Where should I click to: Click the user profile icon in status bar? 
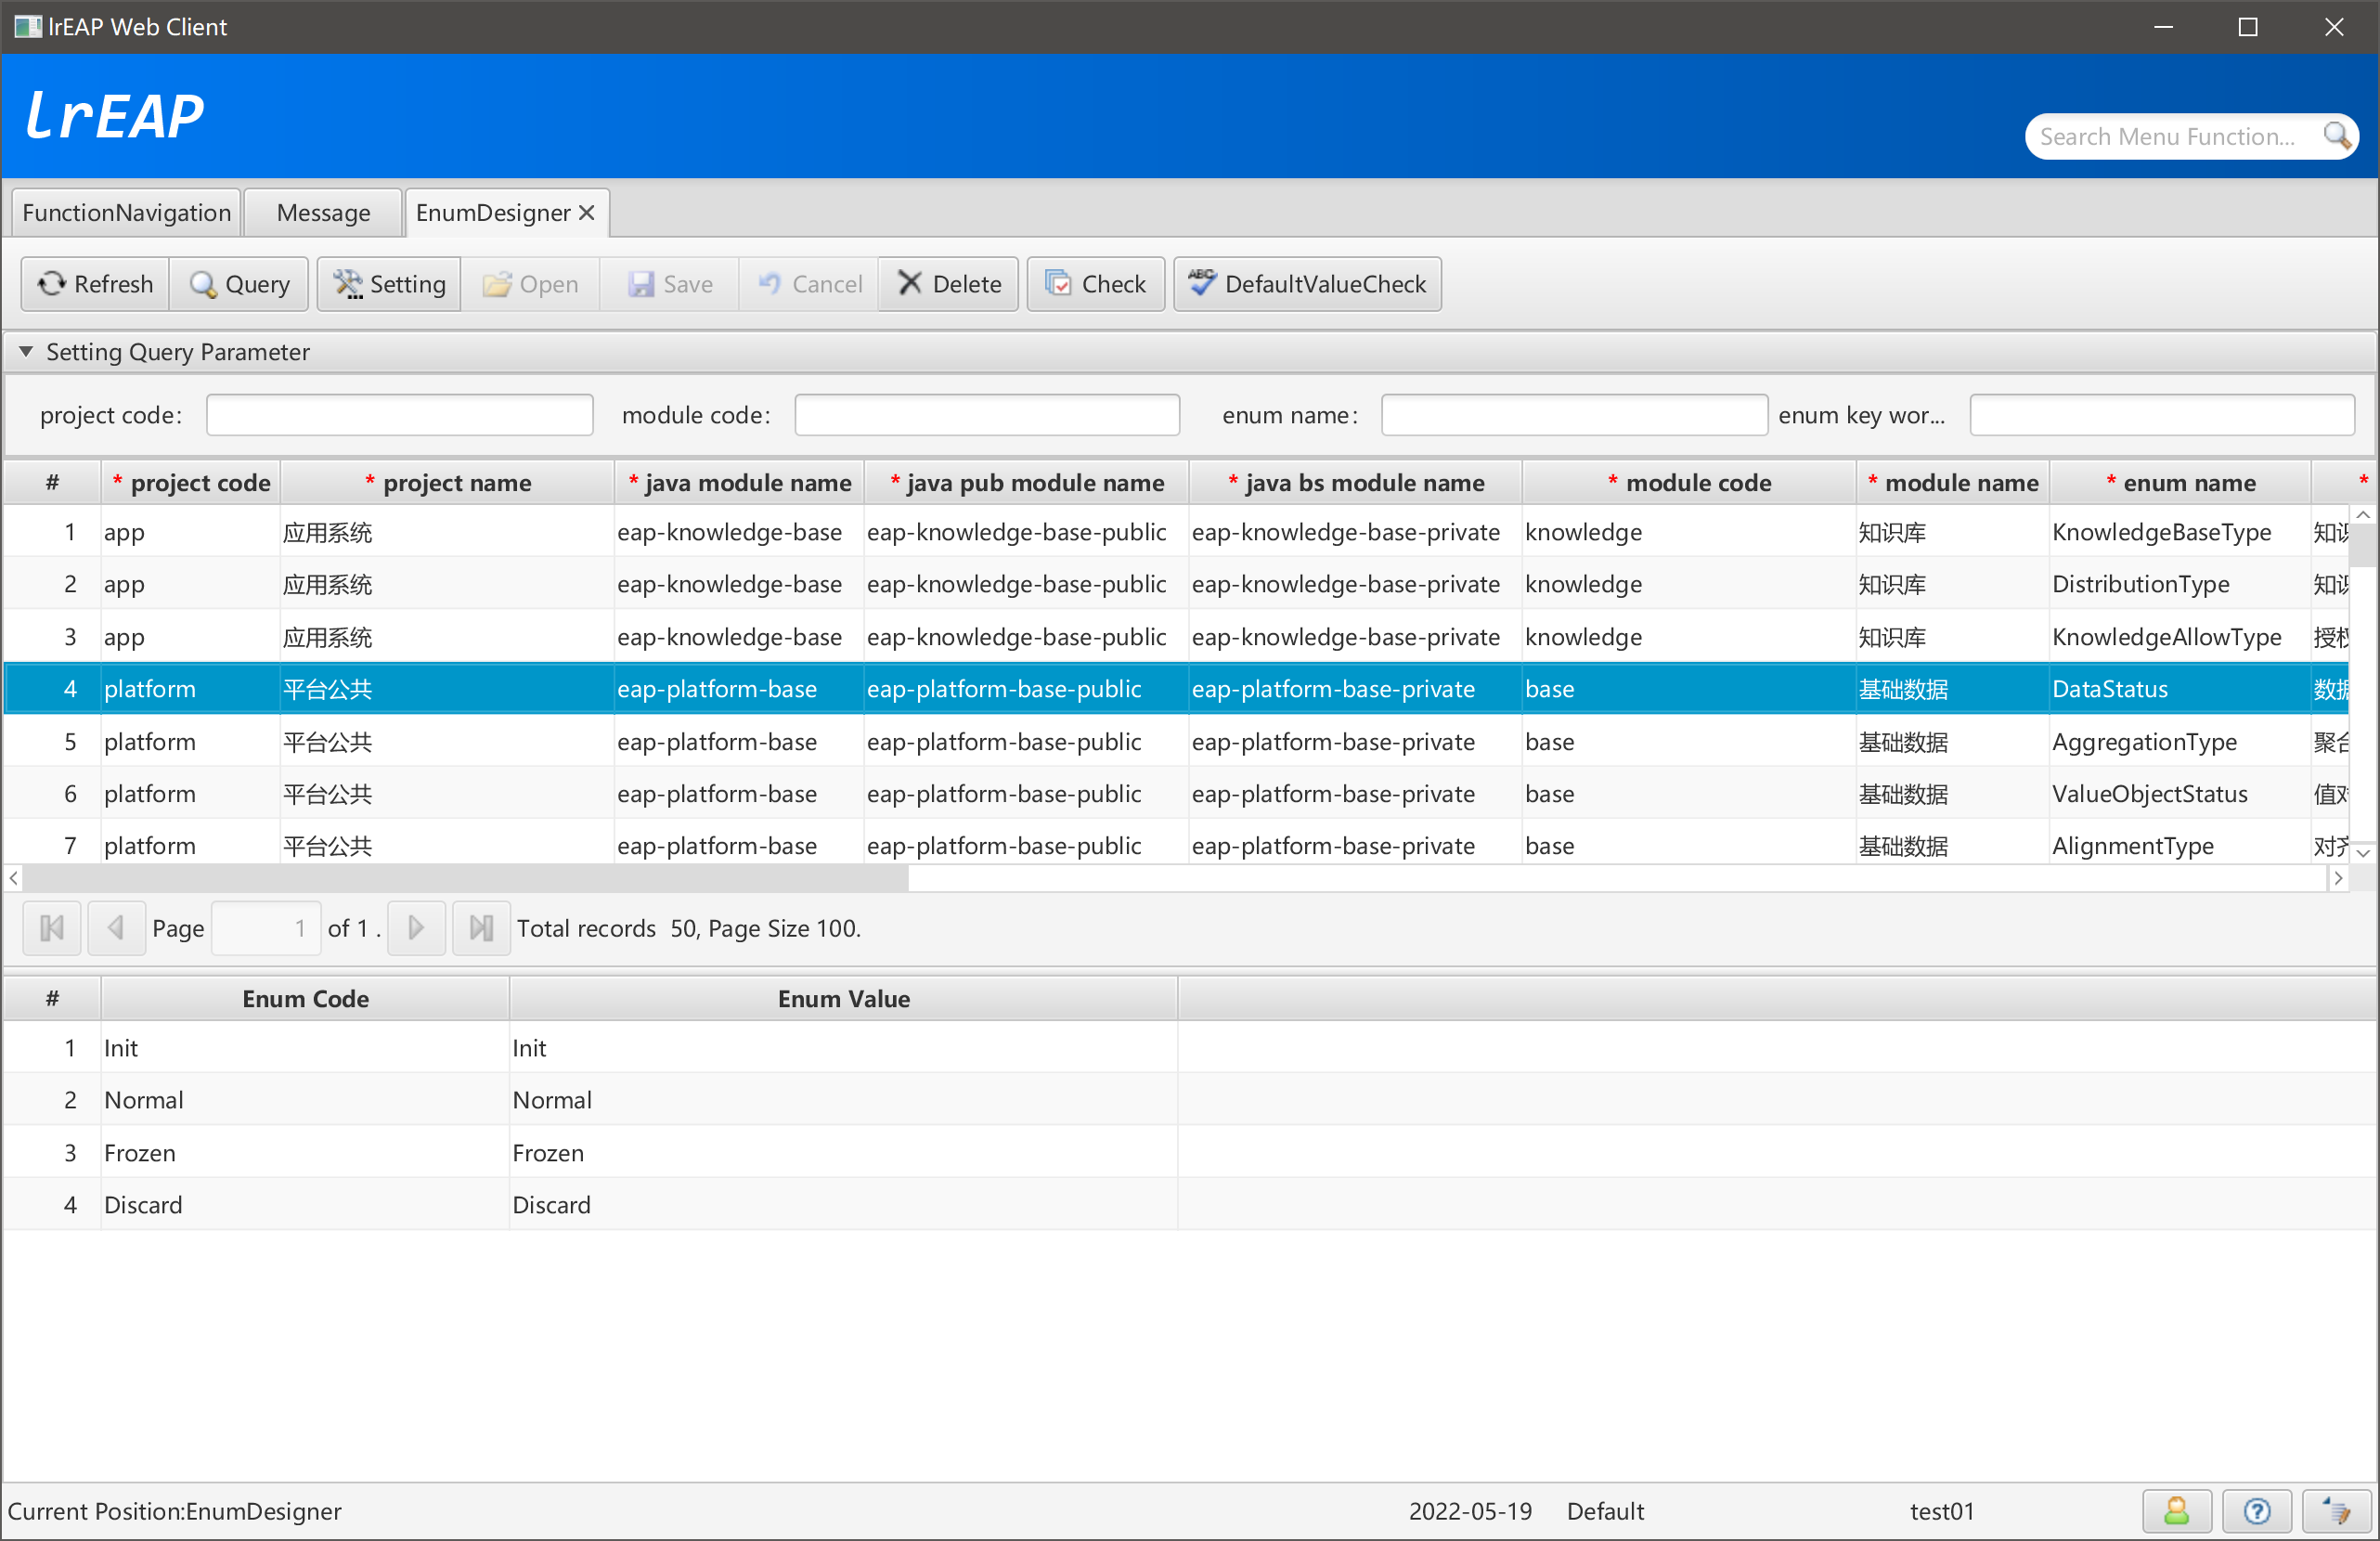coord(2176,1511)
